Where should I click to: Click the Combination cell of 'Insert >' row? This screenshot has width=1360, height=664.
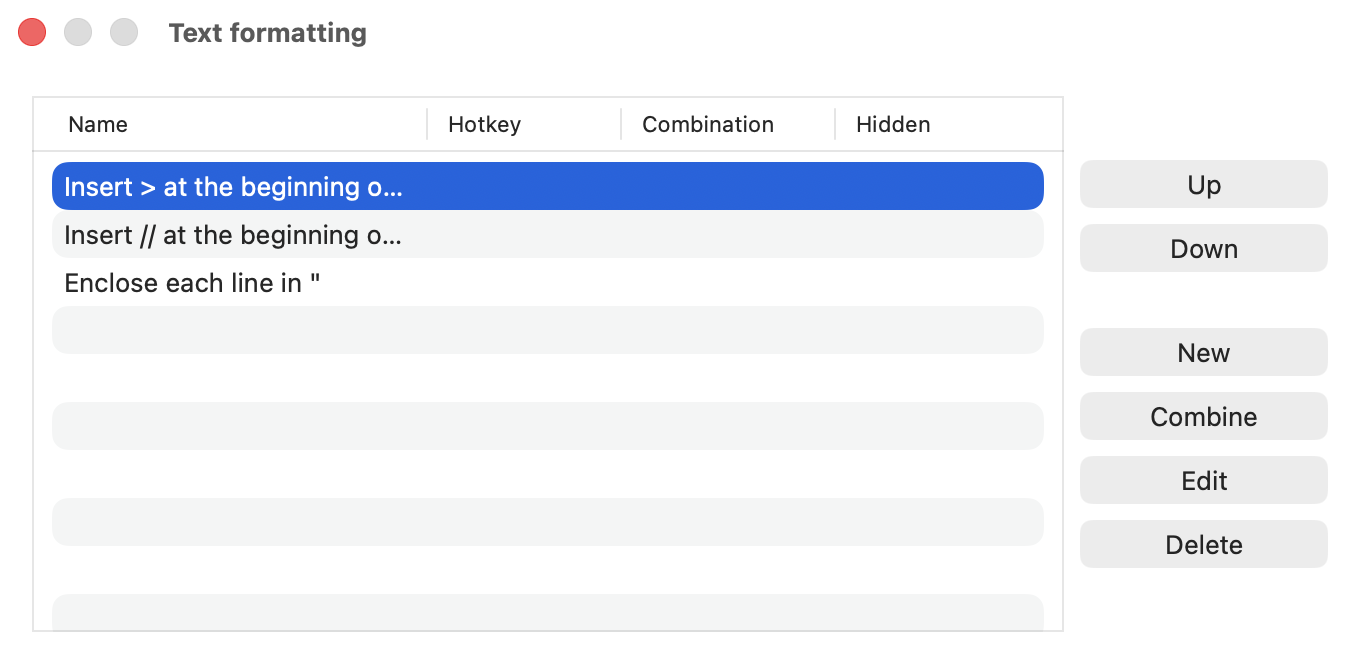(x=728, y=187)
